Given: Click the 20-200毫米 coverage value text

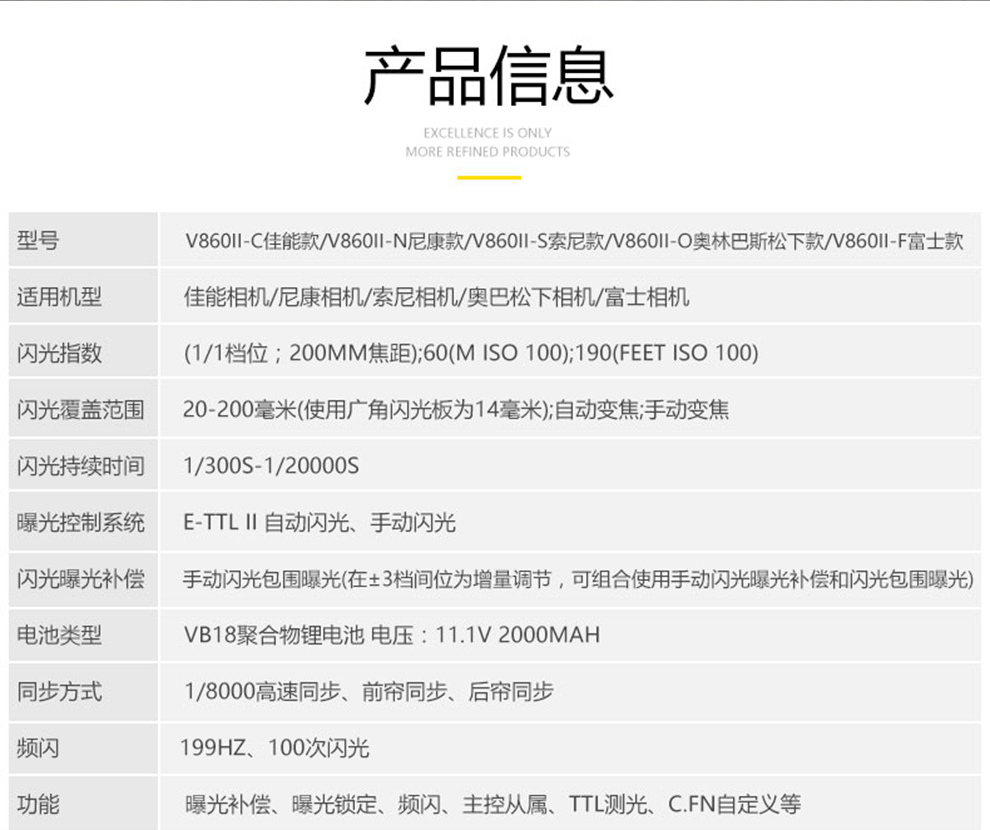Looking at the screenshot, I should click(456, 410).
